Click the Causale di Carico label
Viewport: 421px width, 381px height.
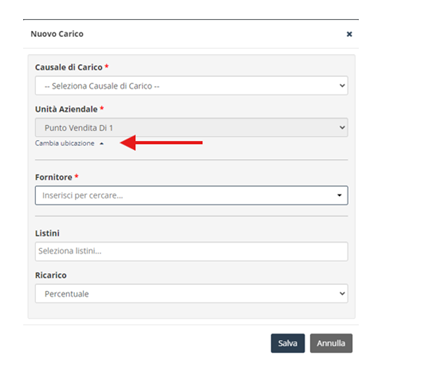[69, 67]
